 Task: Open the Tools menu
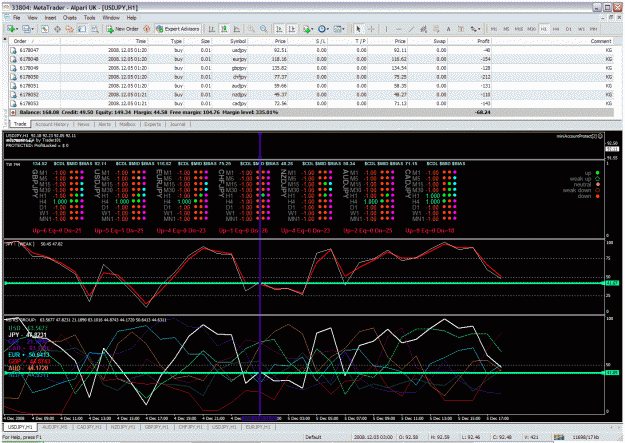click(90, 18)
